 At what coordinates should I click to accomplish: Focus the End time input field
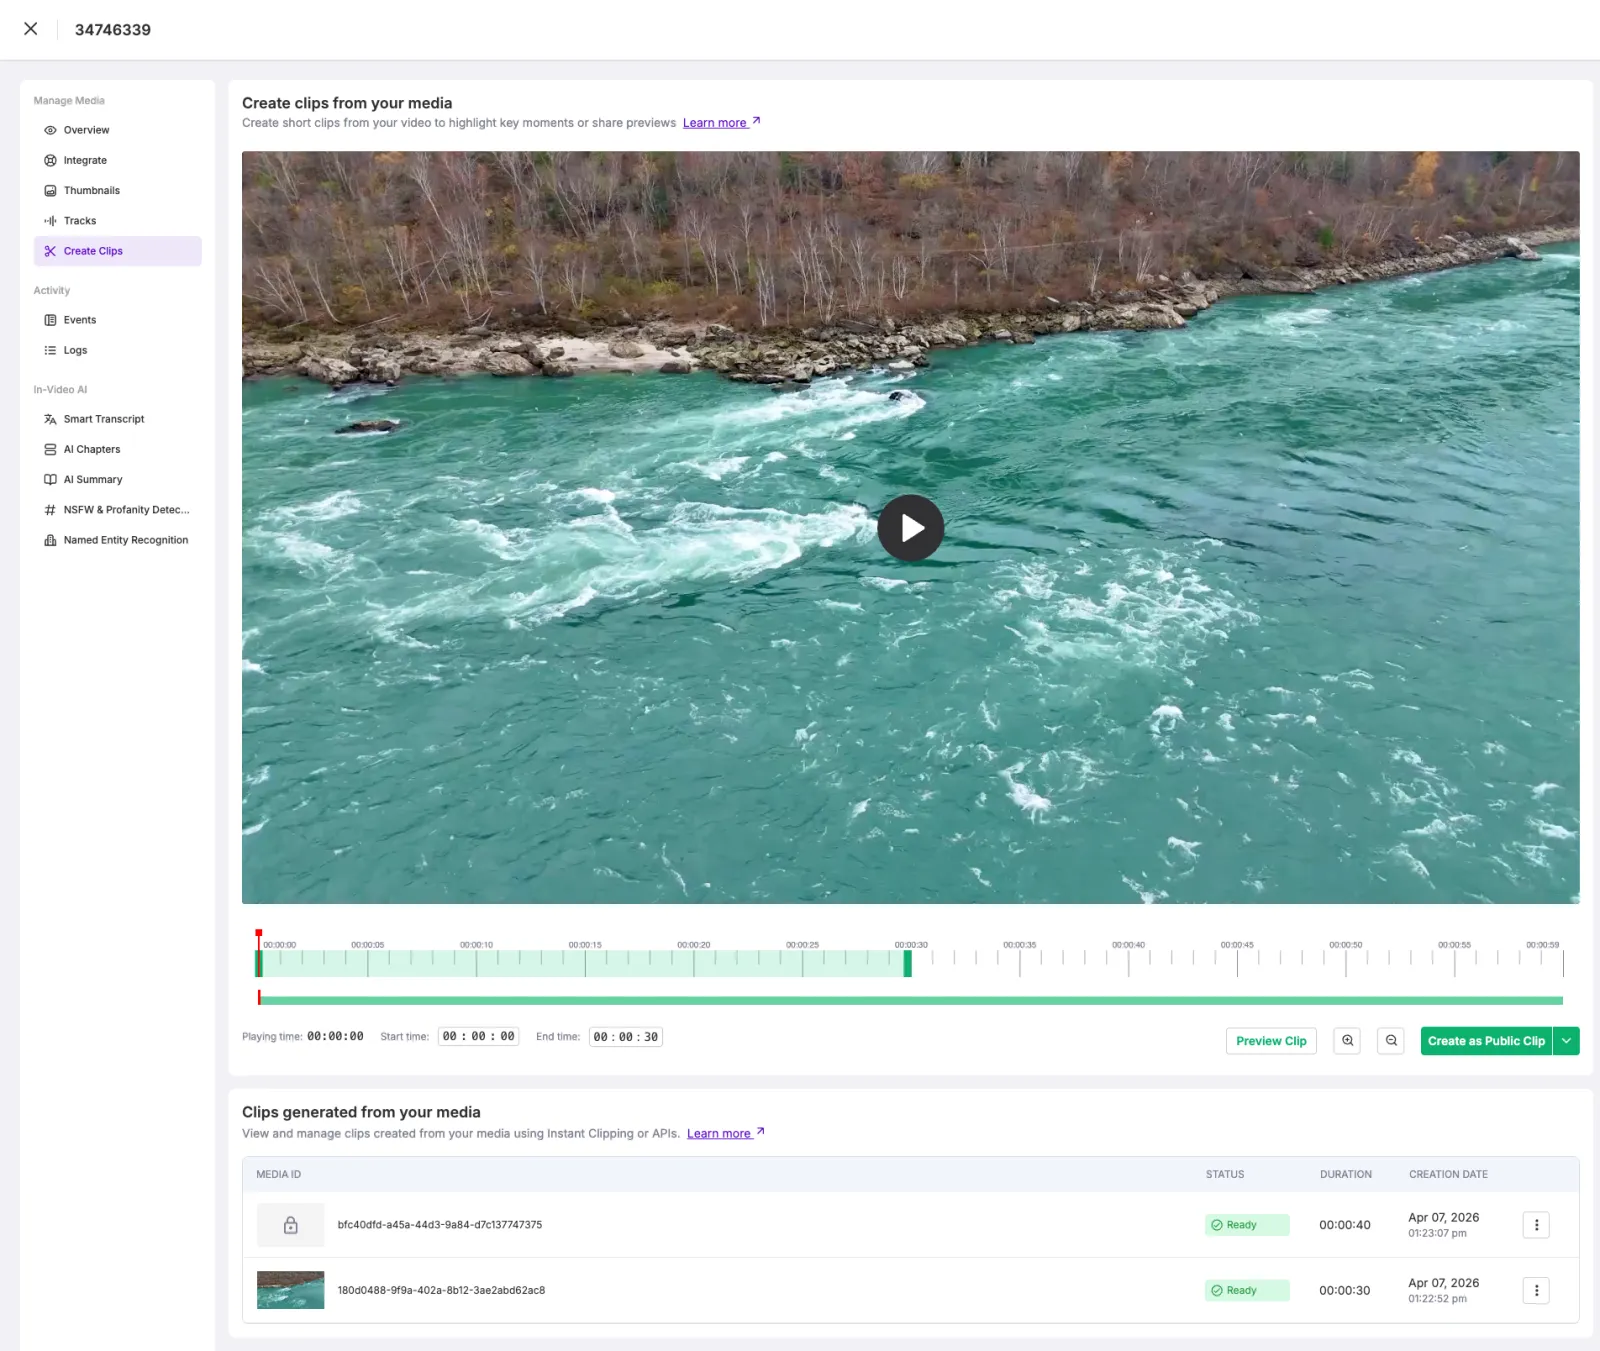tap(626, 1037)
